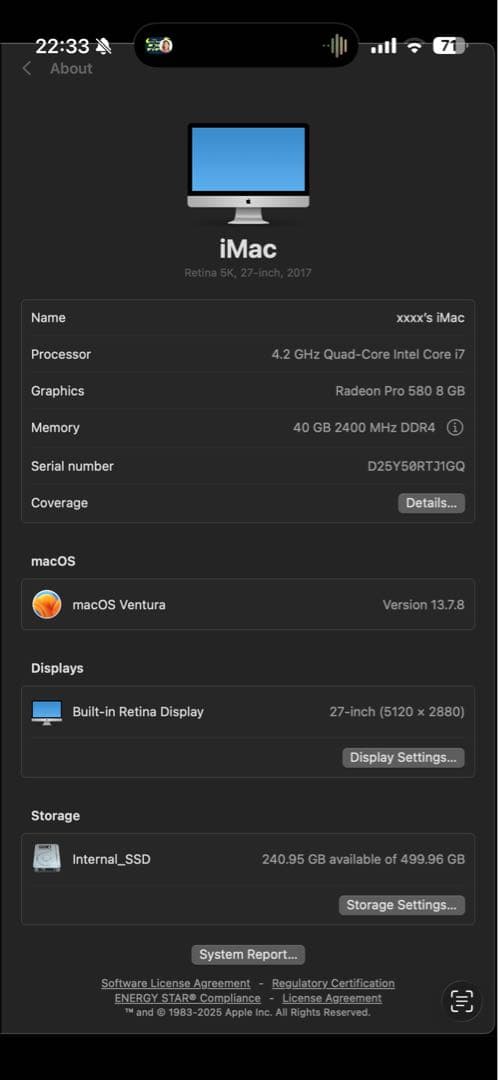498x1080 pixels.
Task: Tap the muted bell status icon
Action: [x=103, y=46]
